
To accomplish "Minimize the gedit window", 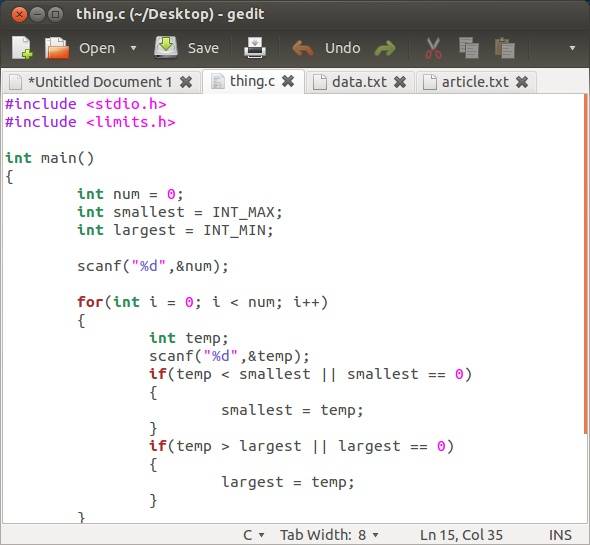I will coord(37,15).
